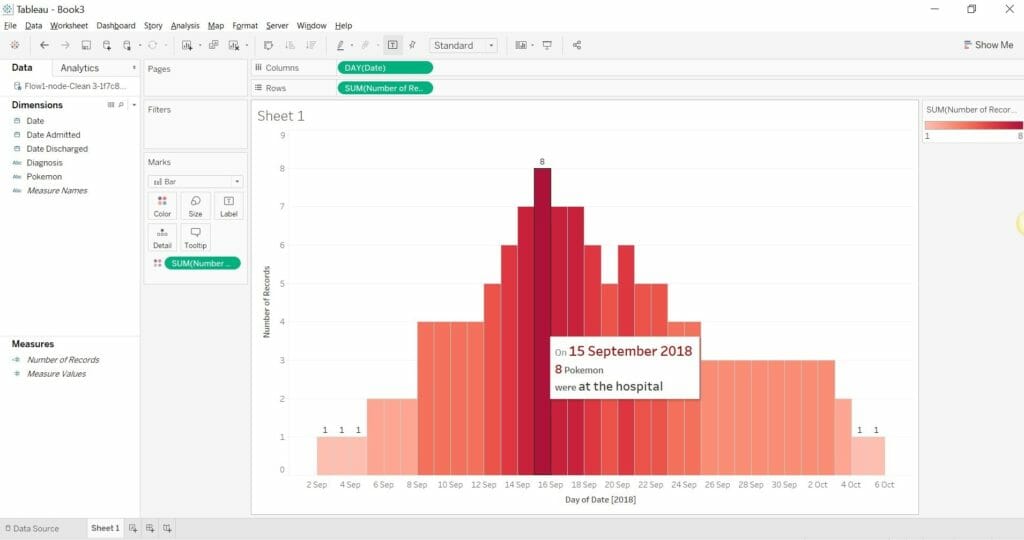Click the Undo back arrow in toolbar
The height and width of the screenshot is (540, 1024).
pos(44,45)
